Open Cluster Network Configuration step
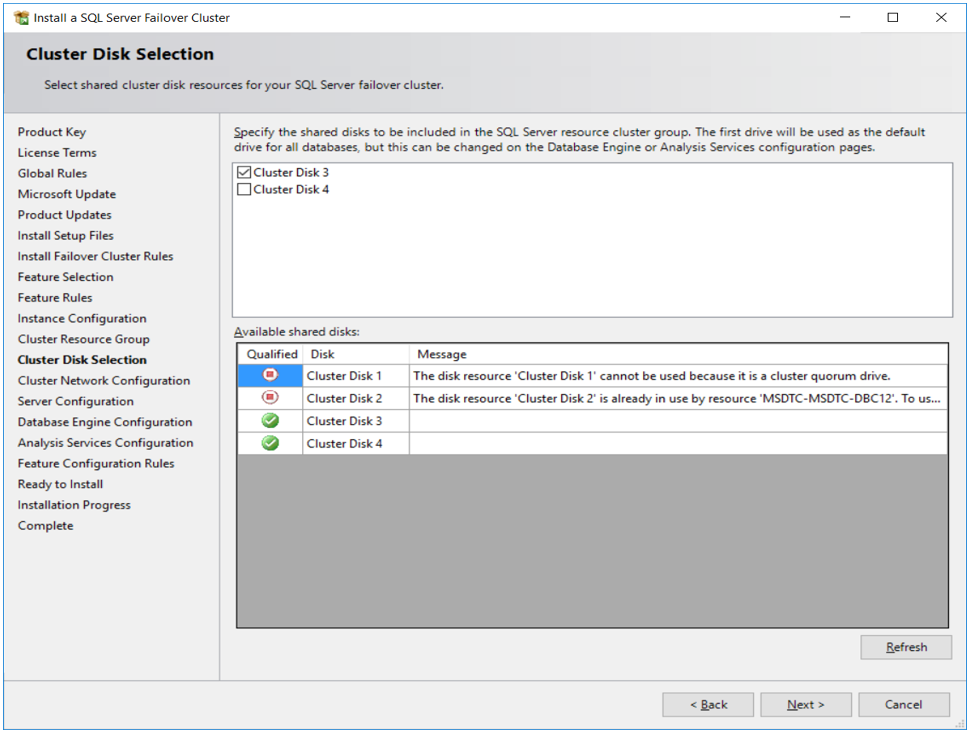 [x=104, y=381]
